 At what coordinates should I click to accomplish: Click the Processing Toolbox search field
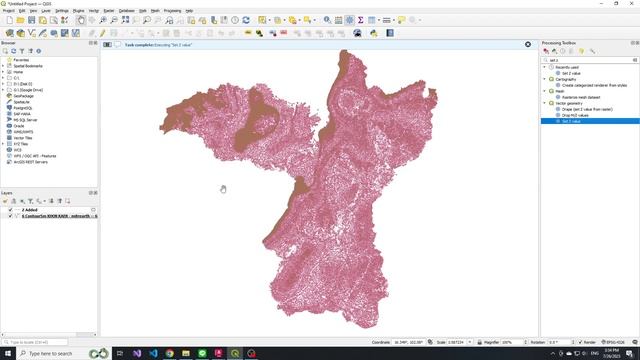[x=590, y=60]
